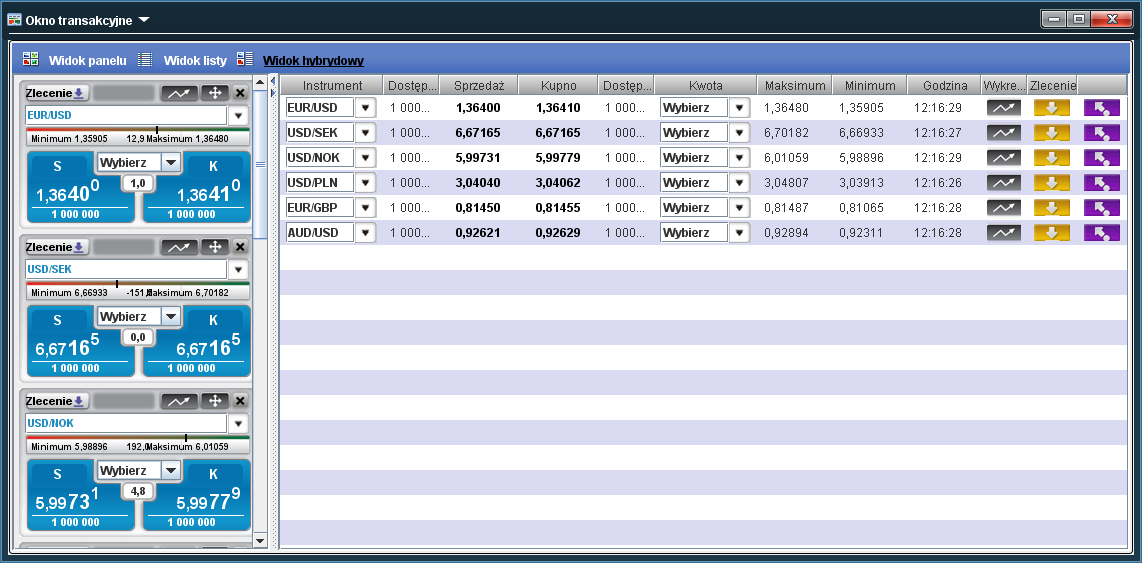Screen dimensions: 1142x563
Task: Sort table by Instrument column header
Action: click(x=332, y=85)
